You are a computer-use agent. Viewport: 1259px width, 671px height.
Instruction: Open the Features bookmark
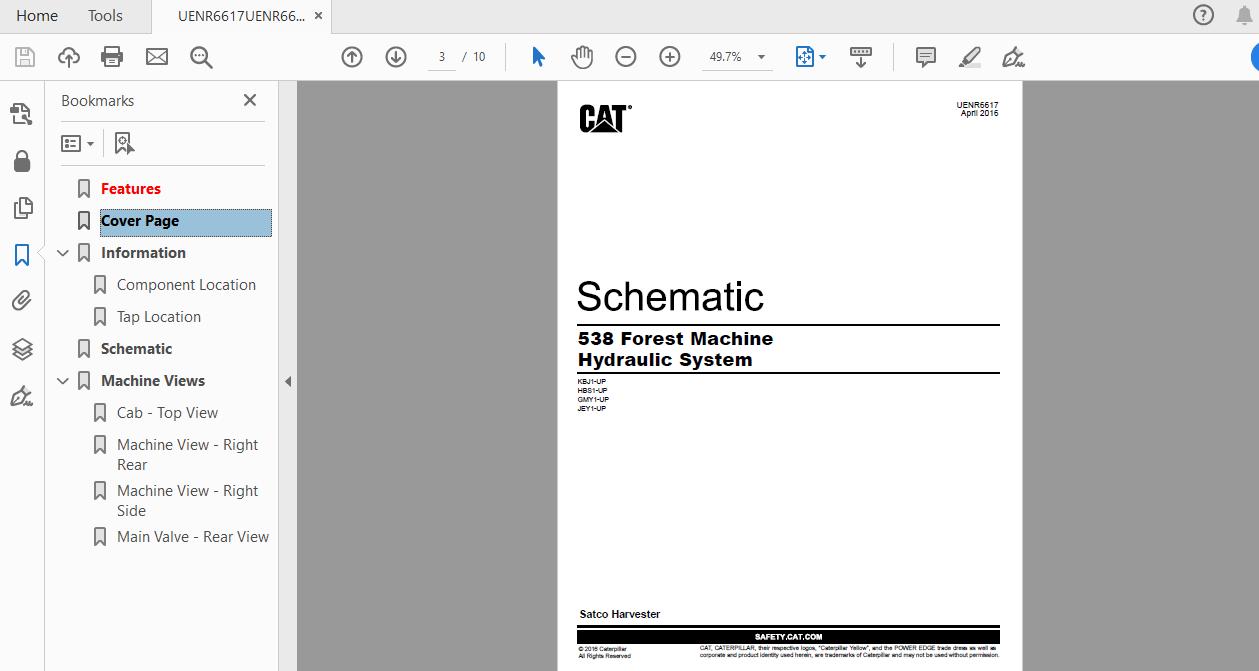131,189
